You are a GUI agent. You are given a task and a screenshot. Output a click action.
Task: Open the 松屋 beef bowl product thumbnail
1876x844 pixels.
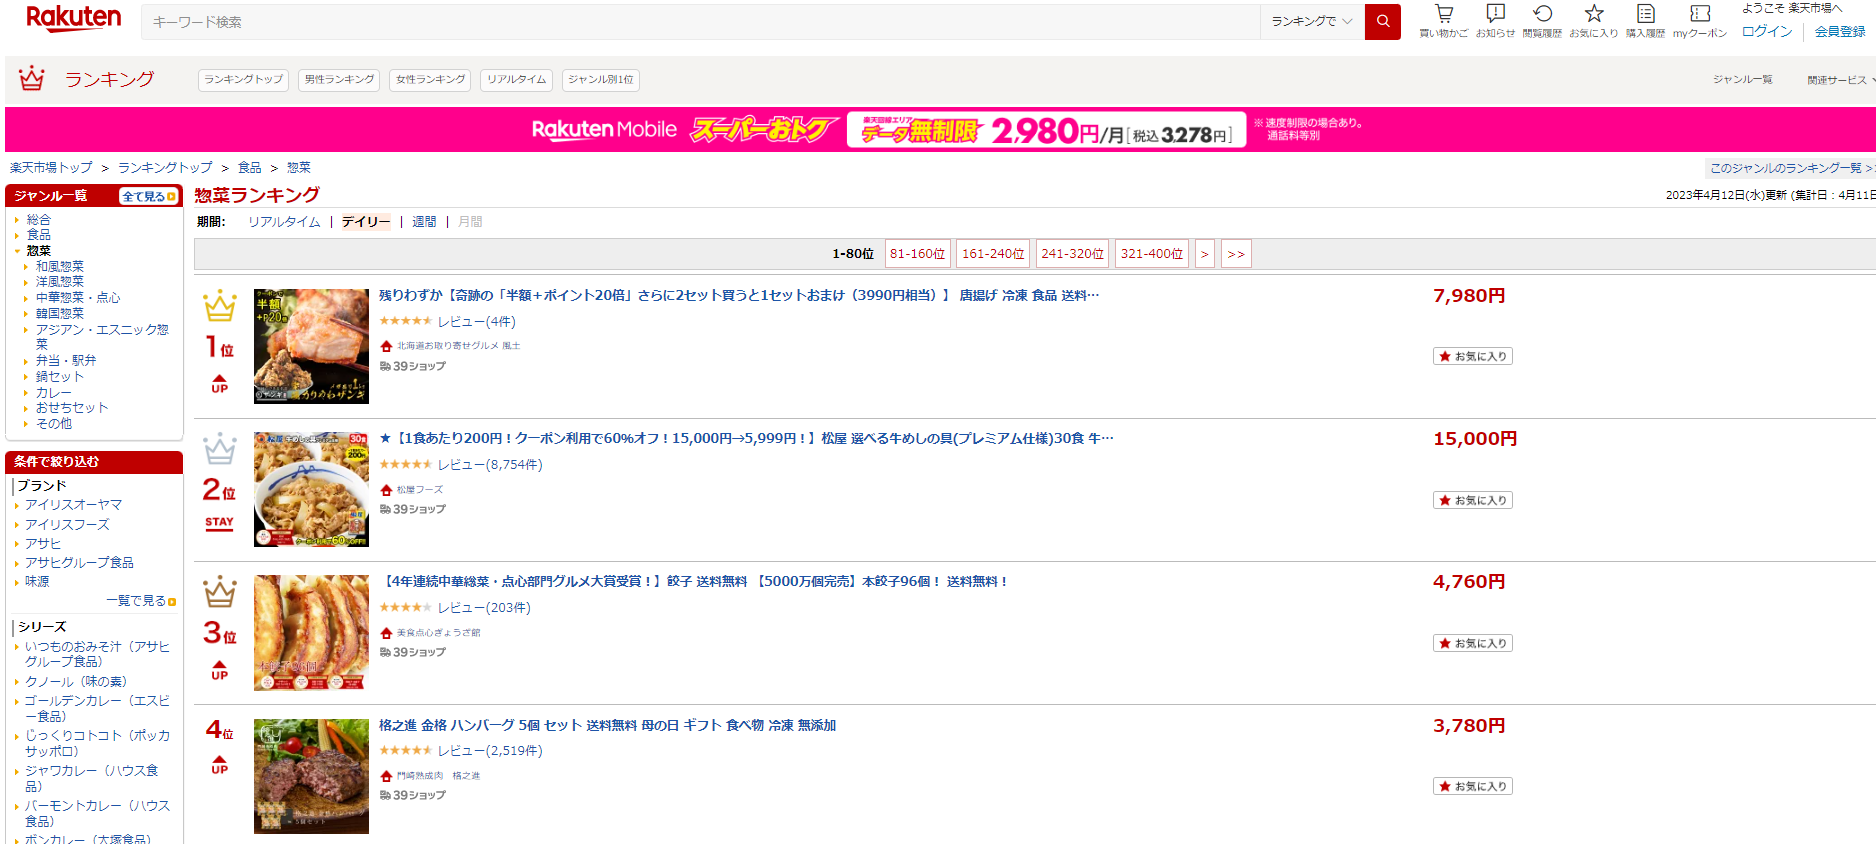click(311, 489)
